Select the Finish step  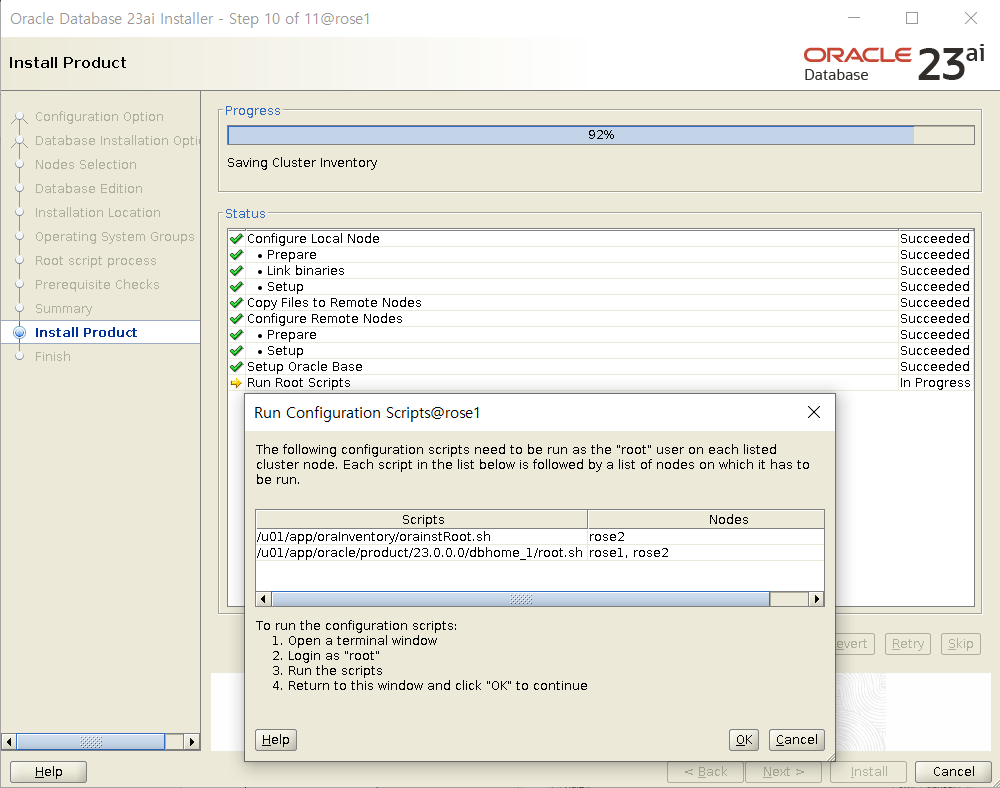pyautogui.click(x=52, y=356)
